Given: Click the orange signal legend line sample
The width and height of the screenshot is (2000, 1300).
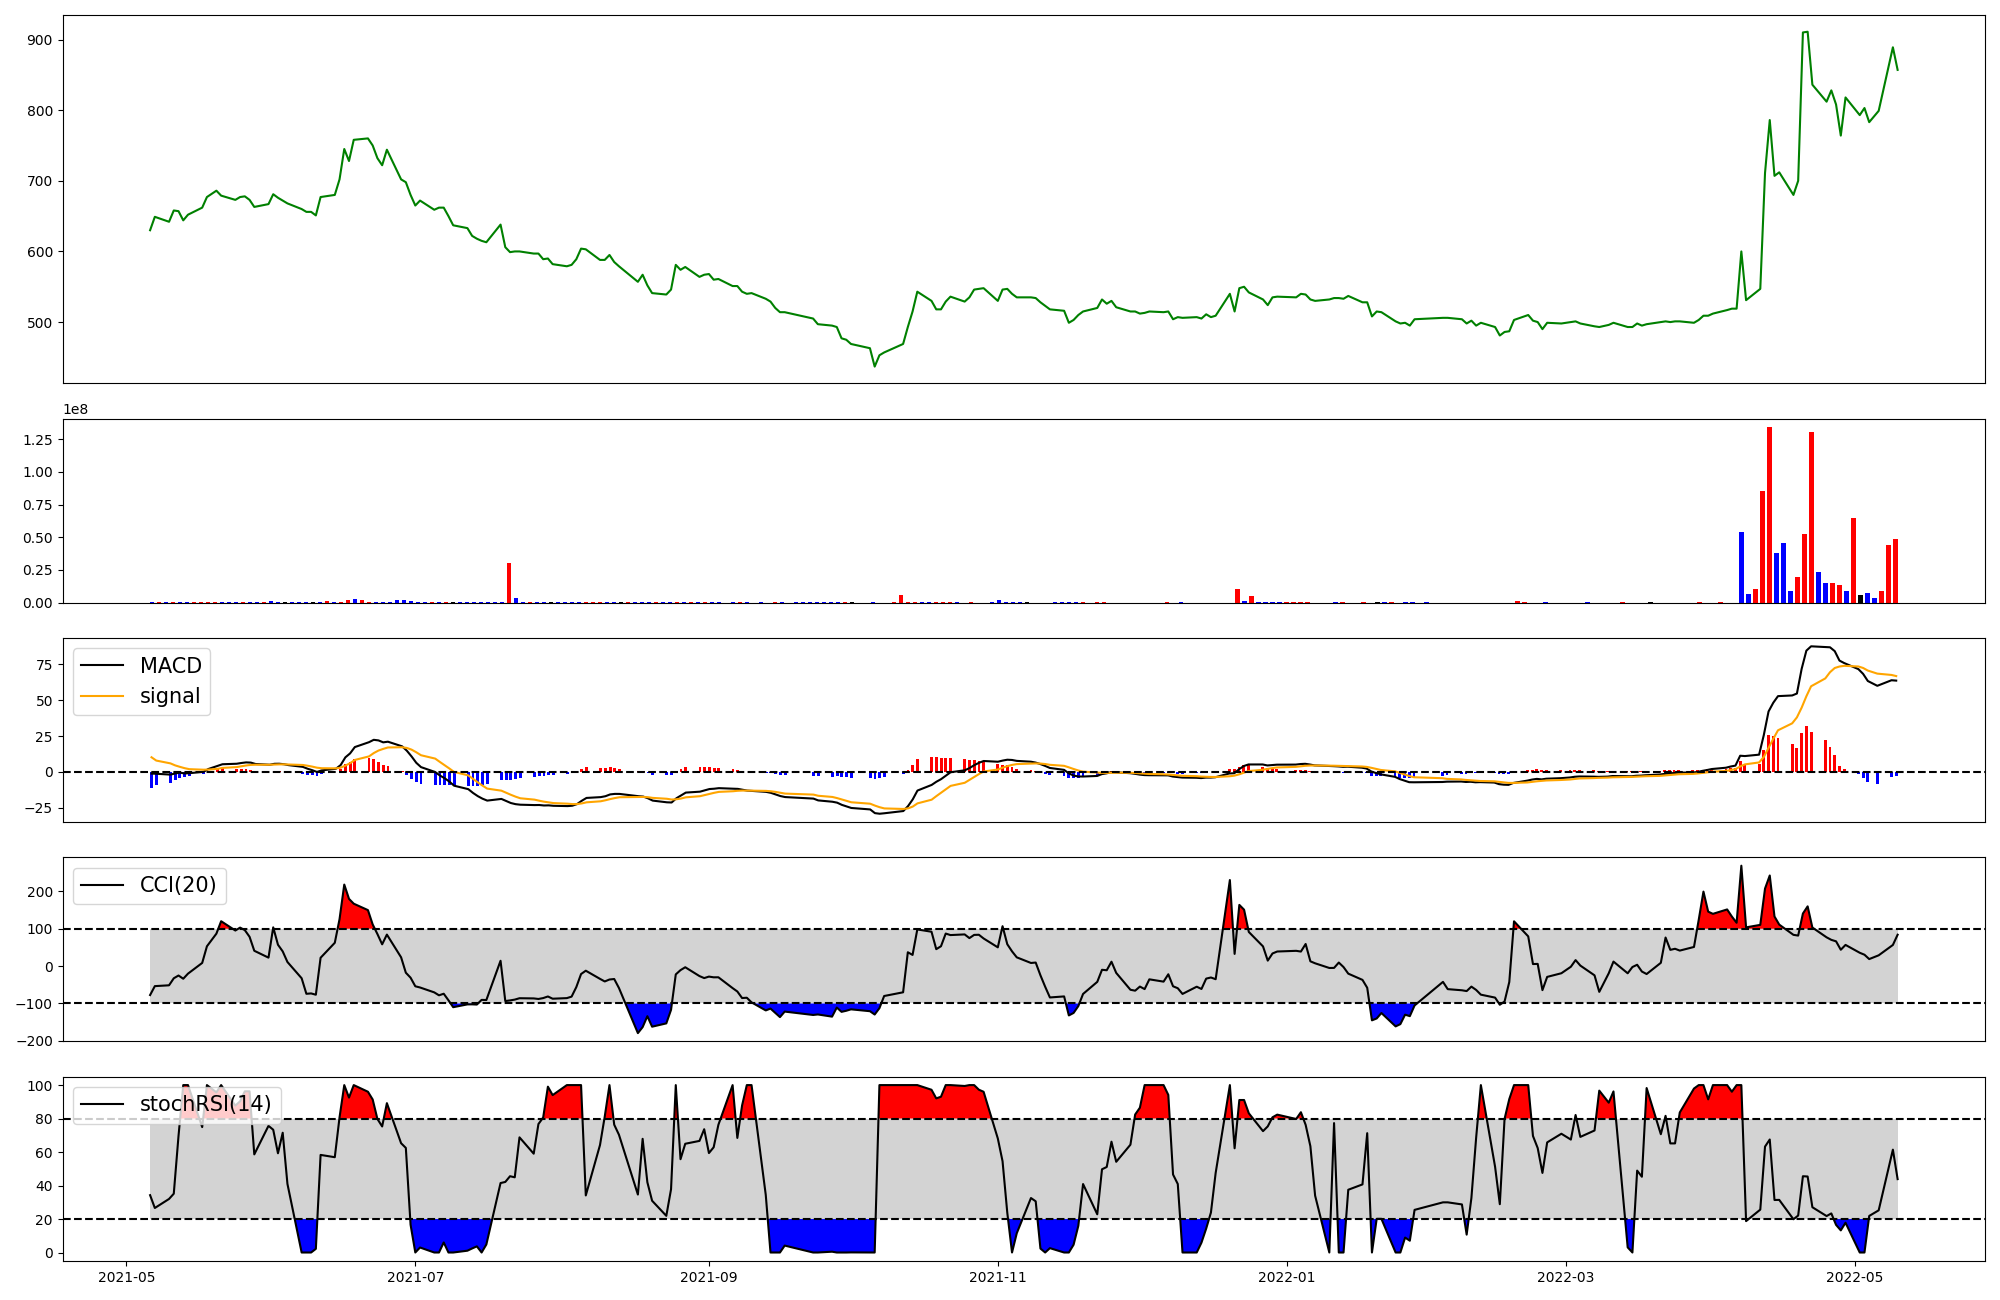Looking at the screenshot, I should point(102,696).
